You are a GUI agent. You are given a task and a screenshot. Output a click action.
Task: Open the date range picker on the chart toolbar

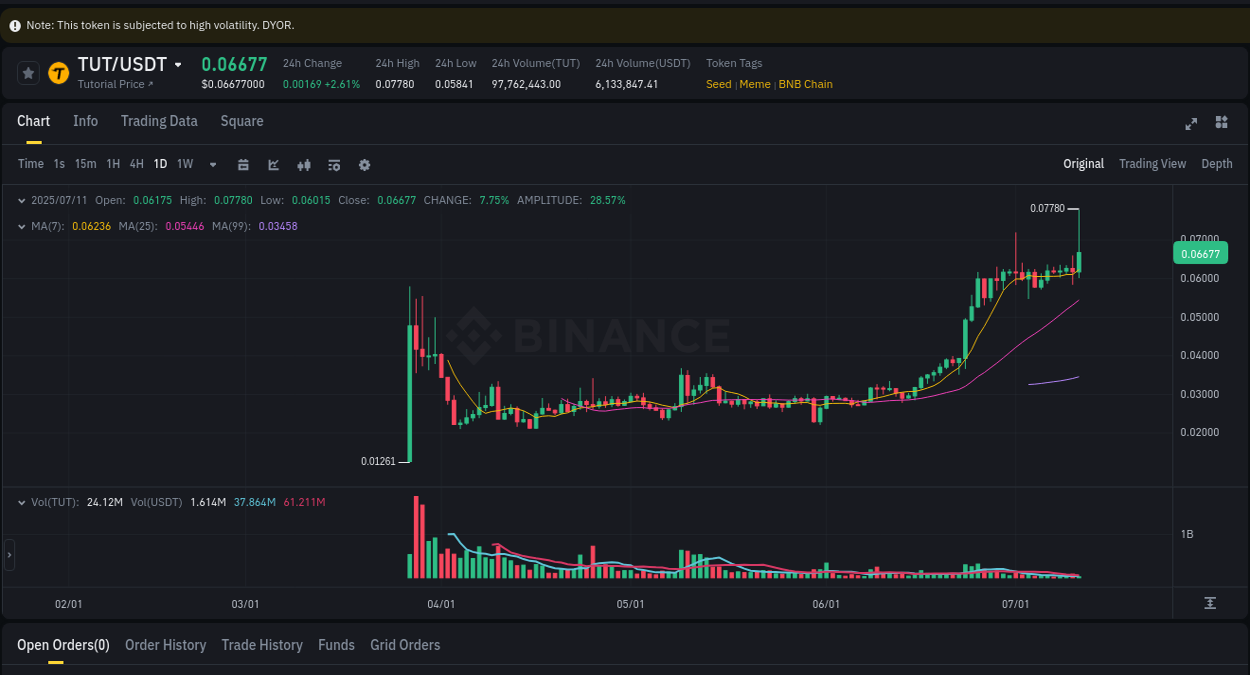click(x=243, y=164)
